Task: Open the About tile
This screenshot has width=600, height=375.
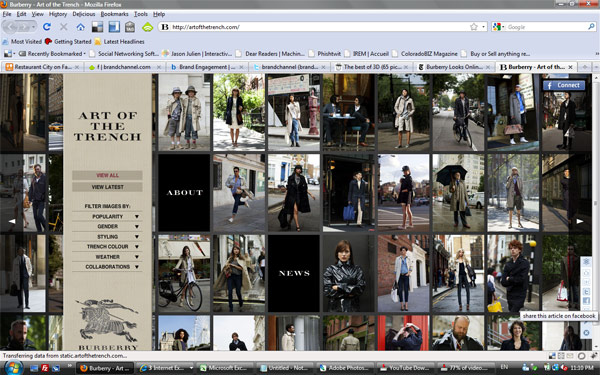Action: [x=184, y=192]
